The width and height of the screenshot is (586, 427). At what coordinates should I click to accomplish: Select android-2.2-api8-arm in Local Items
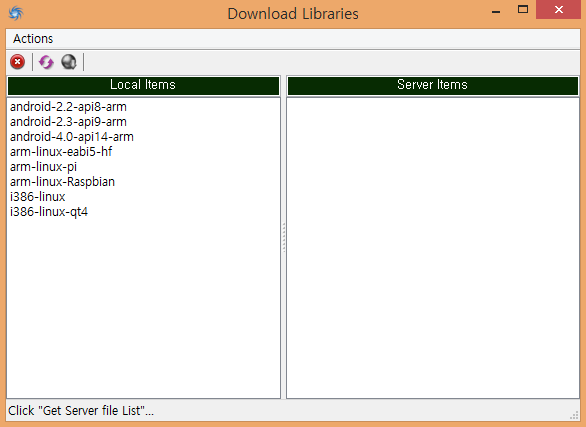pyautogui.click(x=68, y=107)
